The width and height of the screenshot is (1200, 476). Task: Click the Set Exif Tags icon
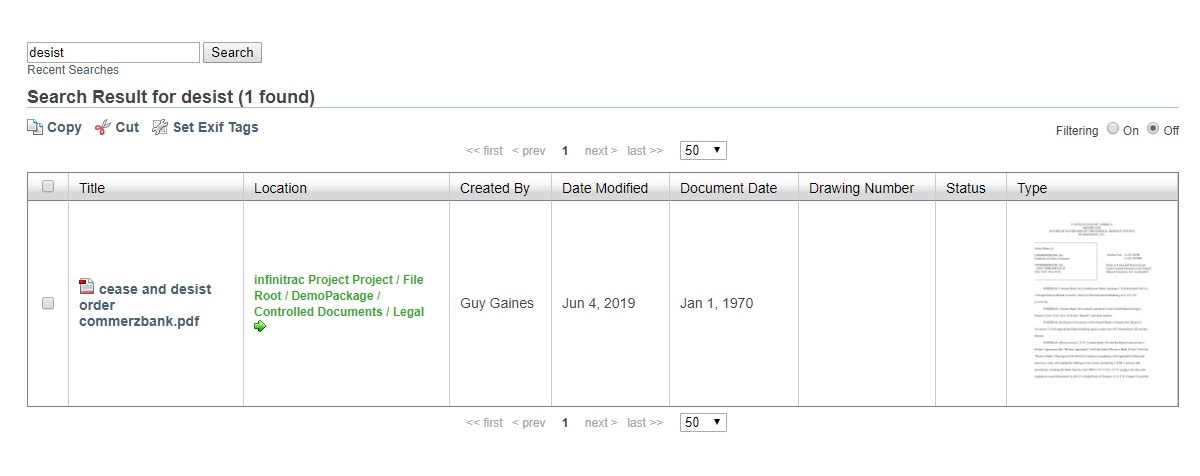[160, 127]
